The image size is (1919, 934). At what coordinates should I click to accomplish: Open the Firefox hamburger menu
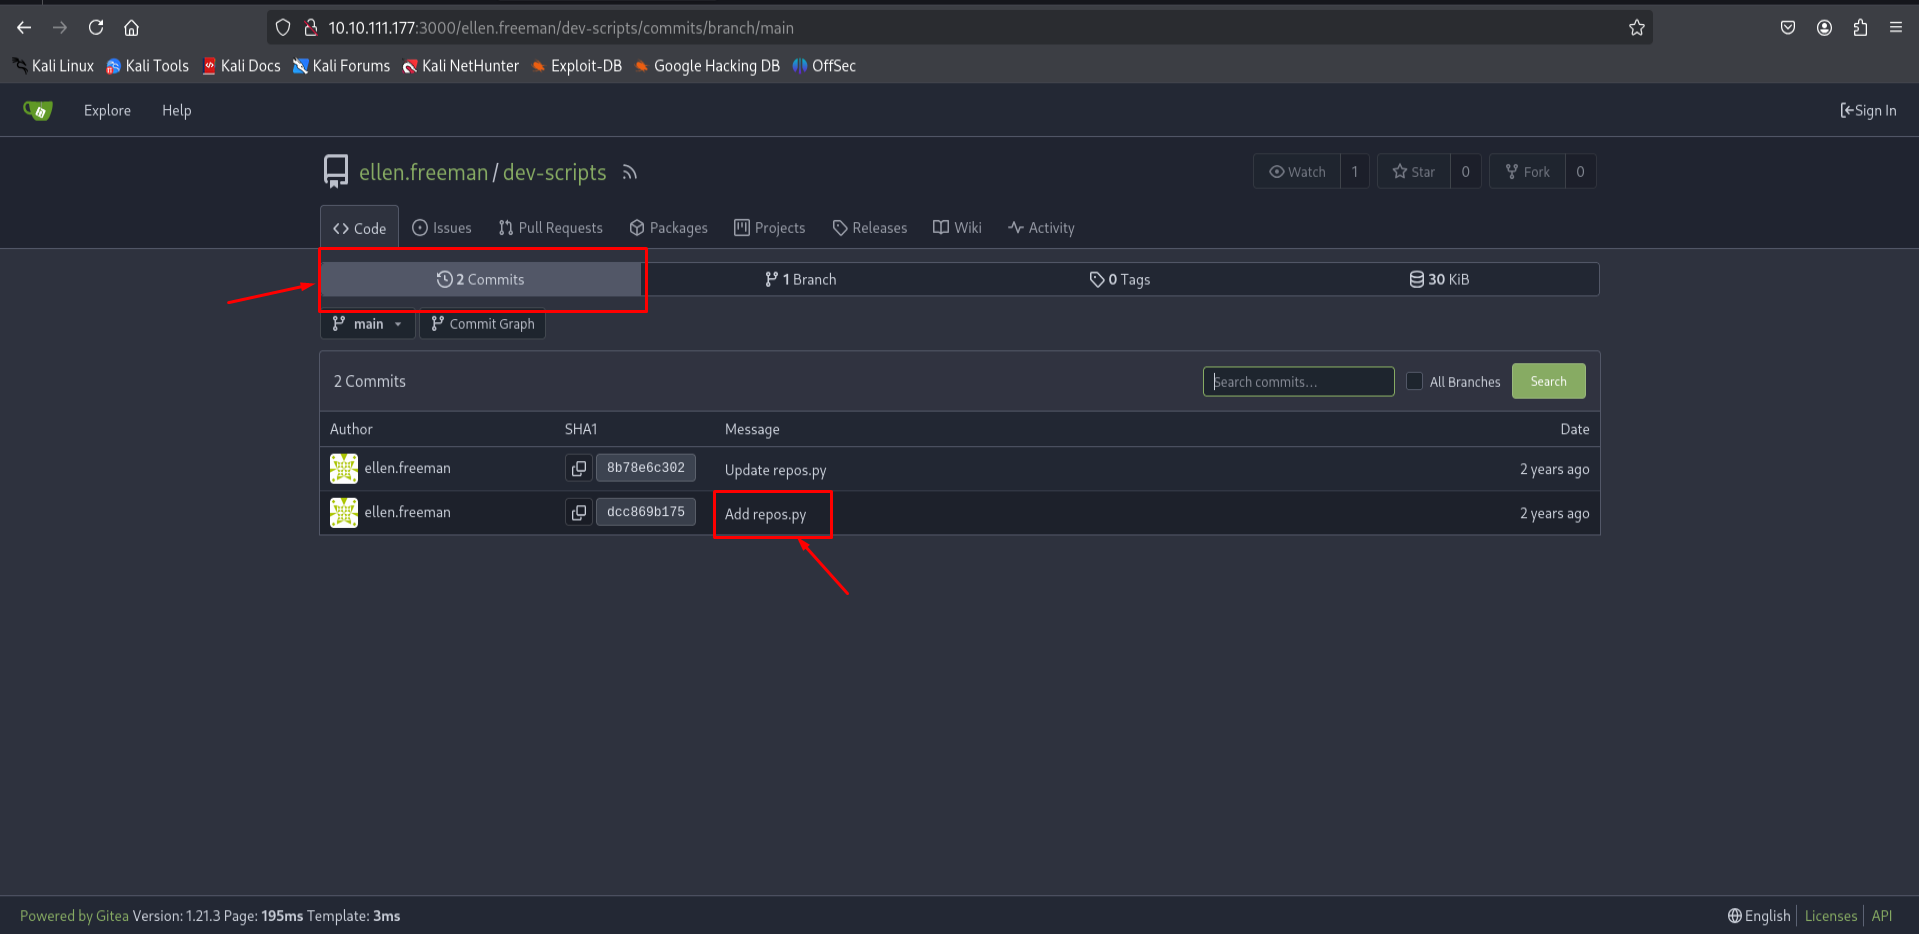[x=1896, y=28]
